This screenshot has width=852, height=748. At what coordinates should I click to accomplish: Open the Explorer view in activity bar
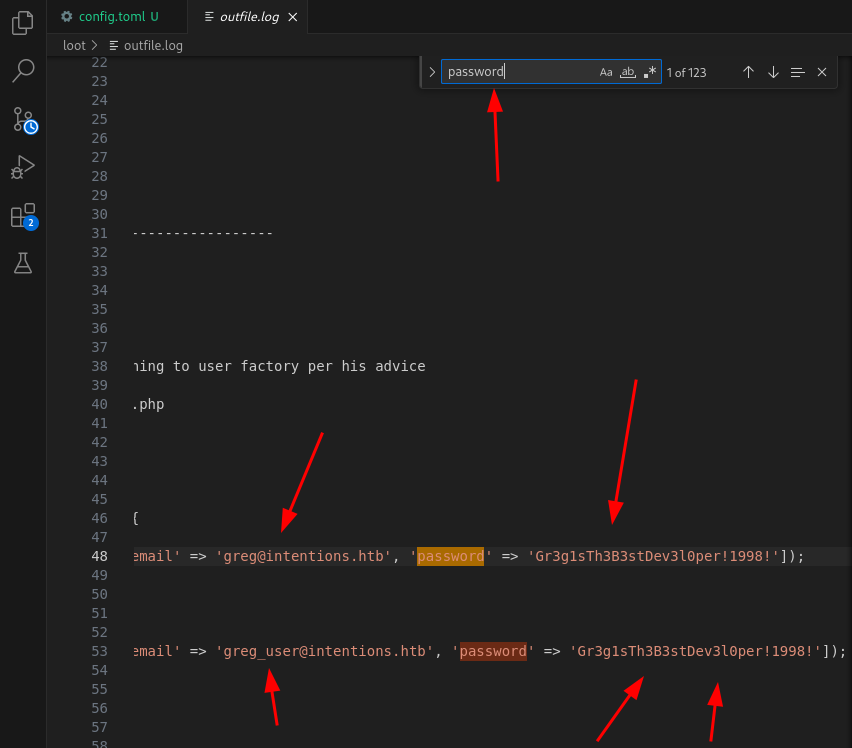coord(22,23)
